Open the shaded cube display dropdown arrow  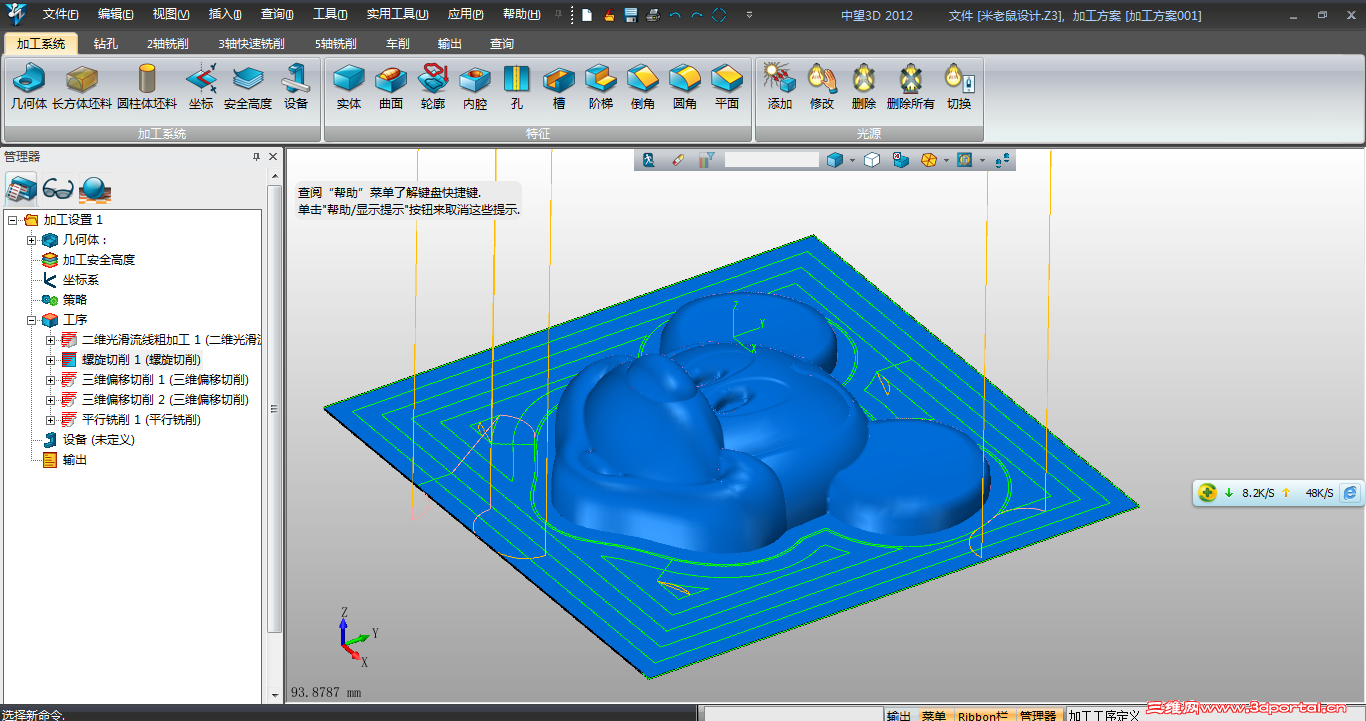click(x=852, y=160)
